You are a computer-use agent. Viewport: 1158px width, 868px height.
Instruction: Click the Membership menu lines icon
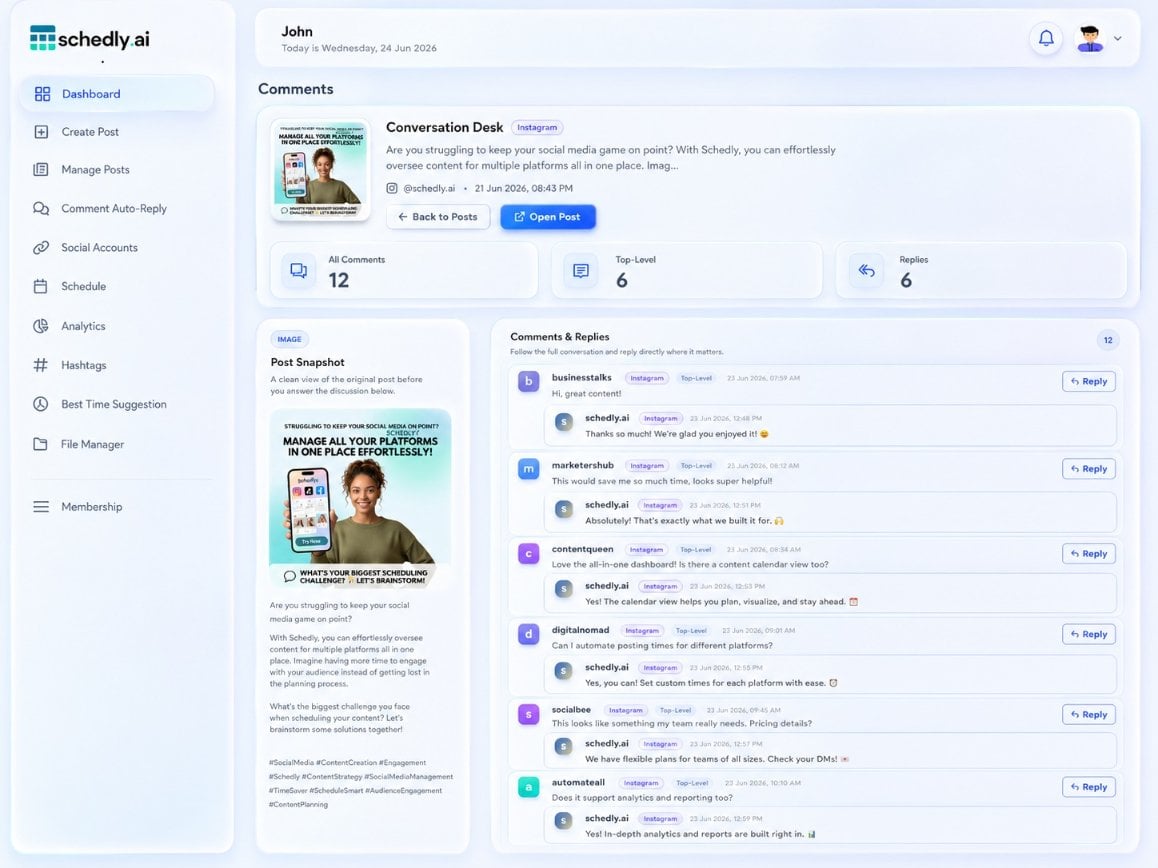point(41,507)
